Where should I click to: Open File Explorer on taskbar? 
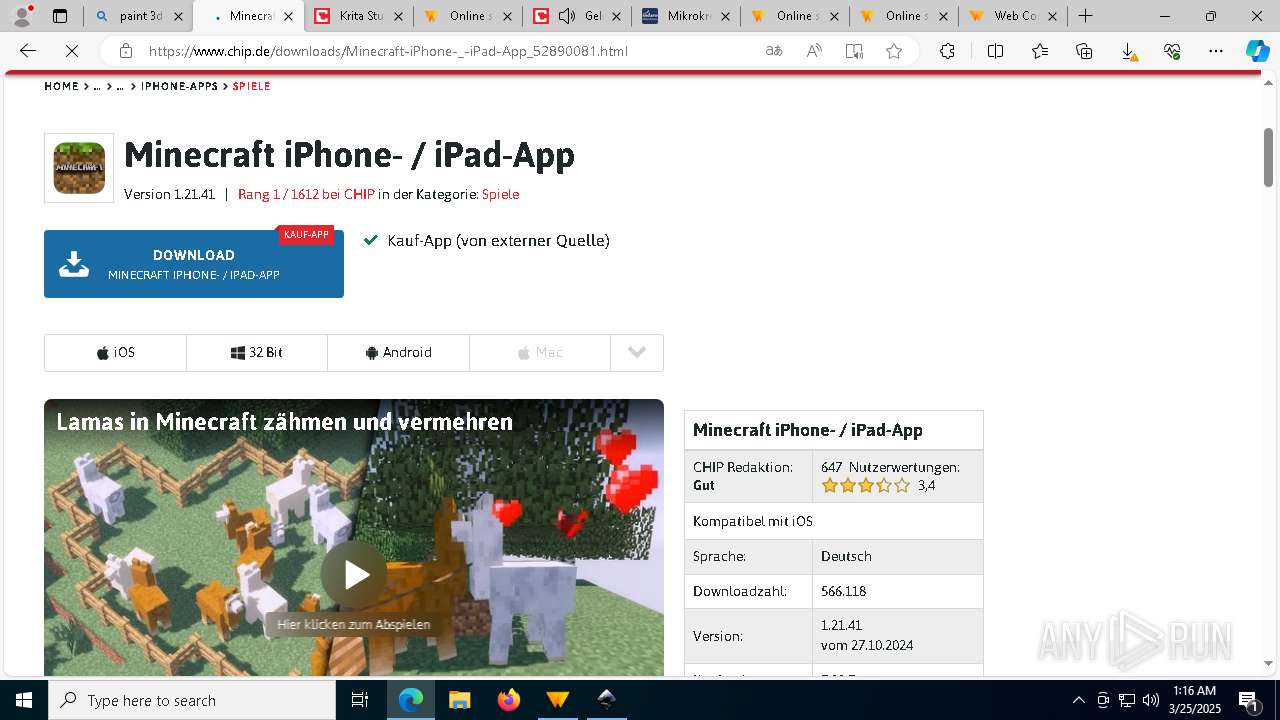459,700
